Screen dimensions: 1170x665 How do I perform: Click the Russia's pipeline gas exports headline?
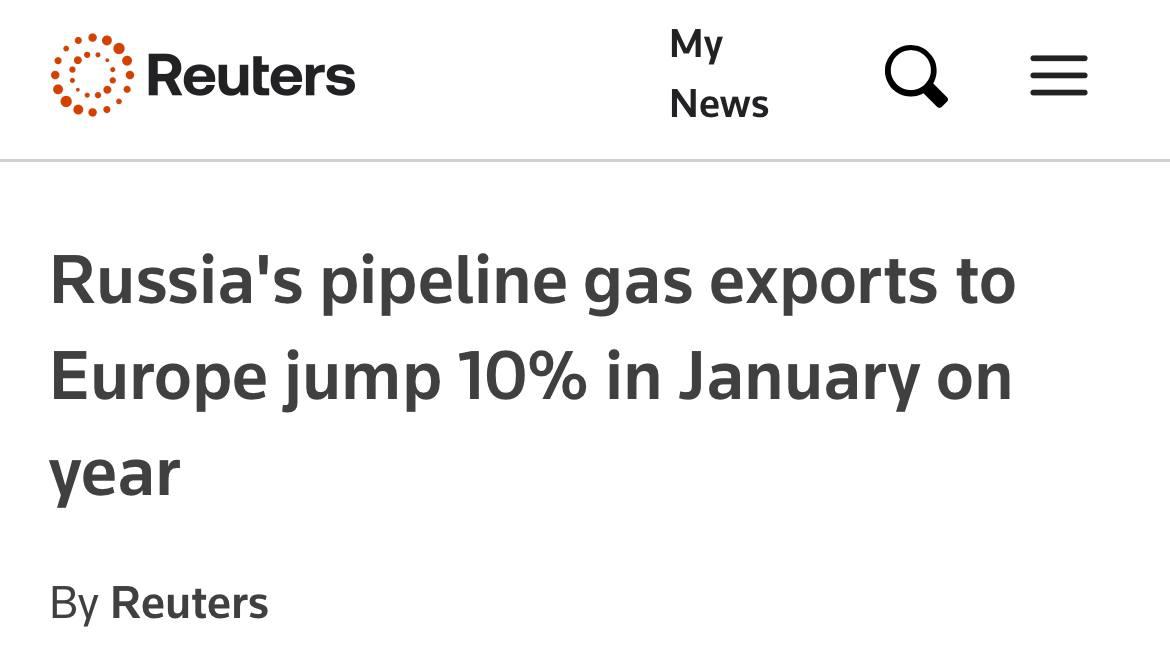532,376
